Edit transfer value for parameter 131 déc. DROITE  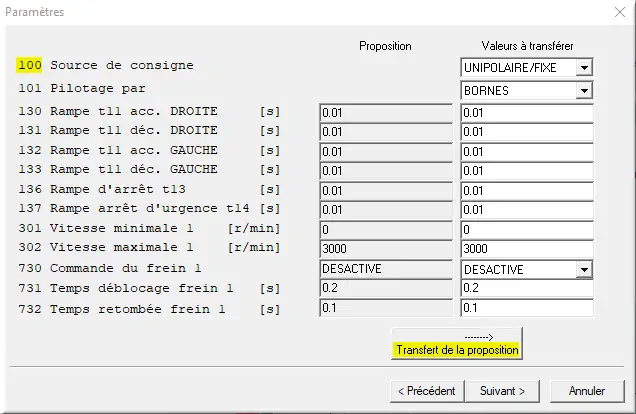pos(527,132)
